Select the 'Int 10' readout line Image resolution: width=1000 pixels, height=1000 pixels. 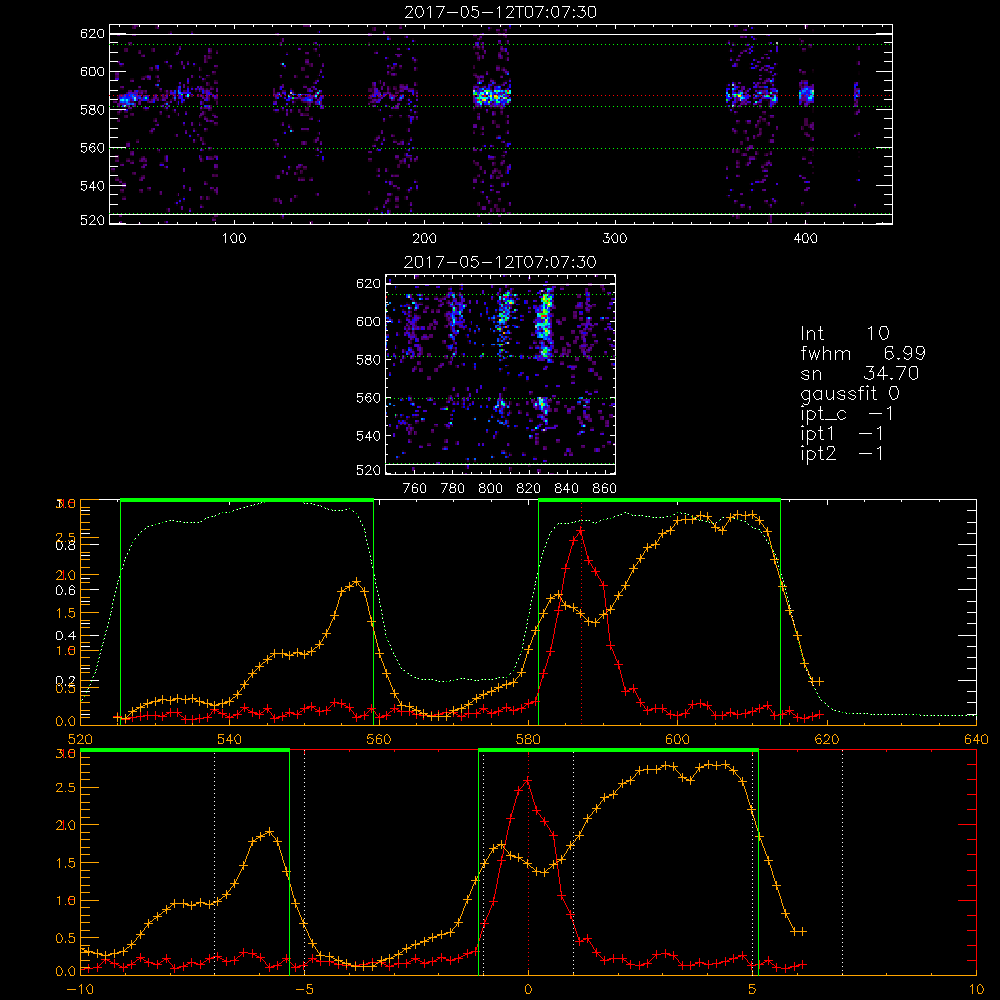click(844, 334)
